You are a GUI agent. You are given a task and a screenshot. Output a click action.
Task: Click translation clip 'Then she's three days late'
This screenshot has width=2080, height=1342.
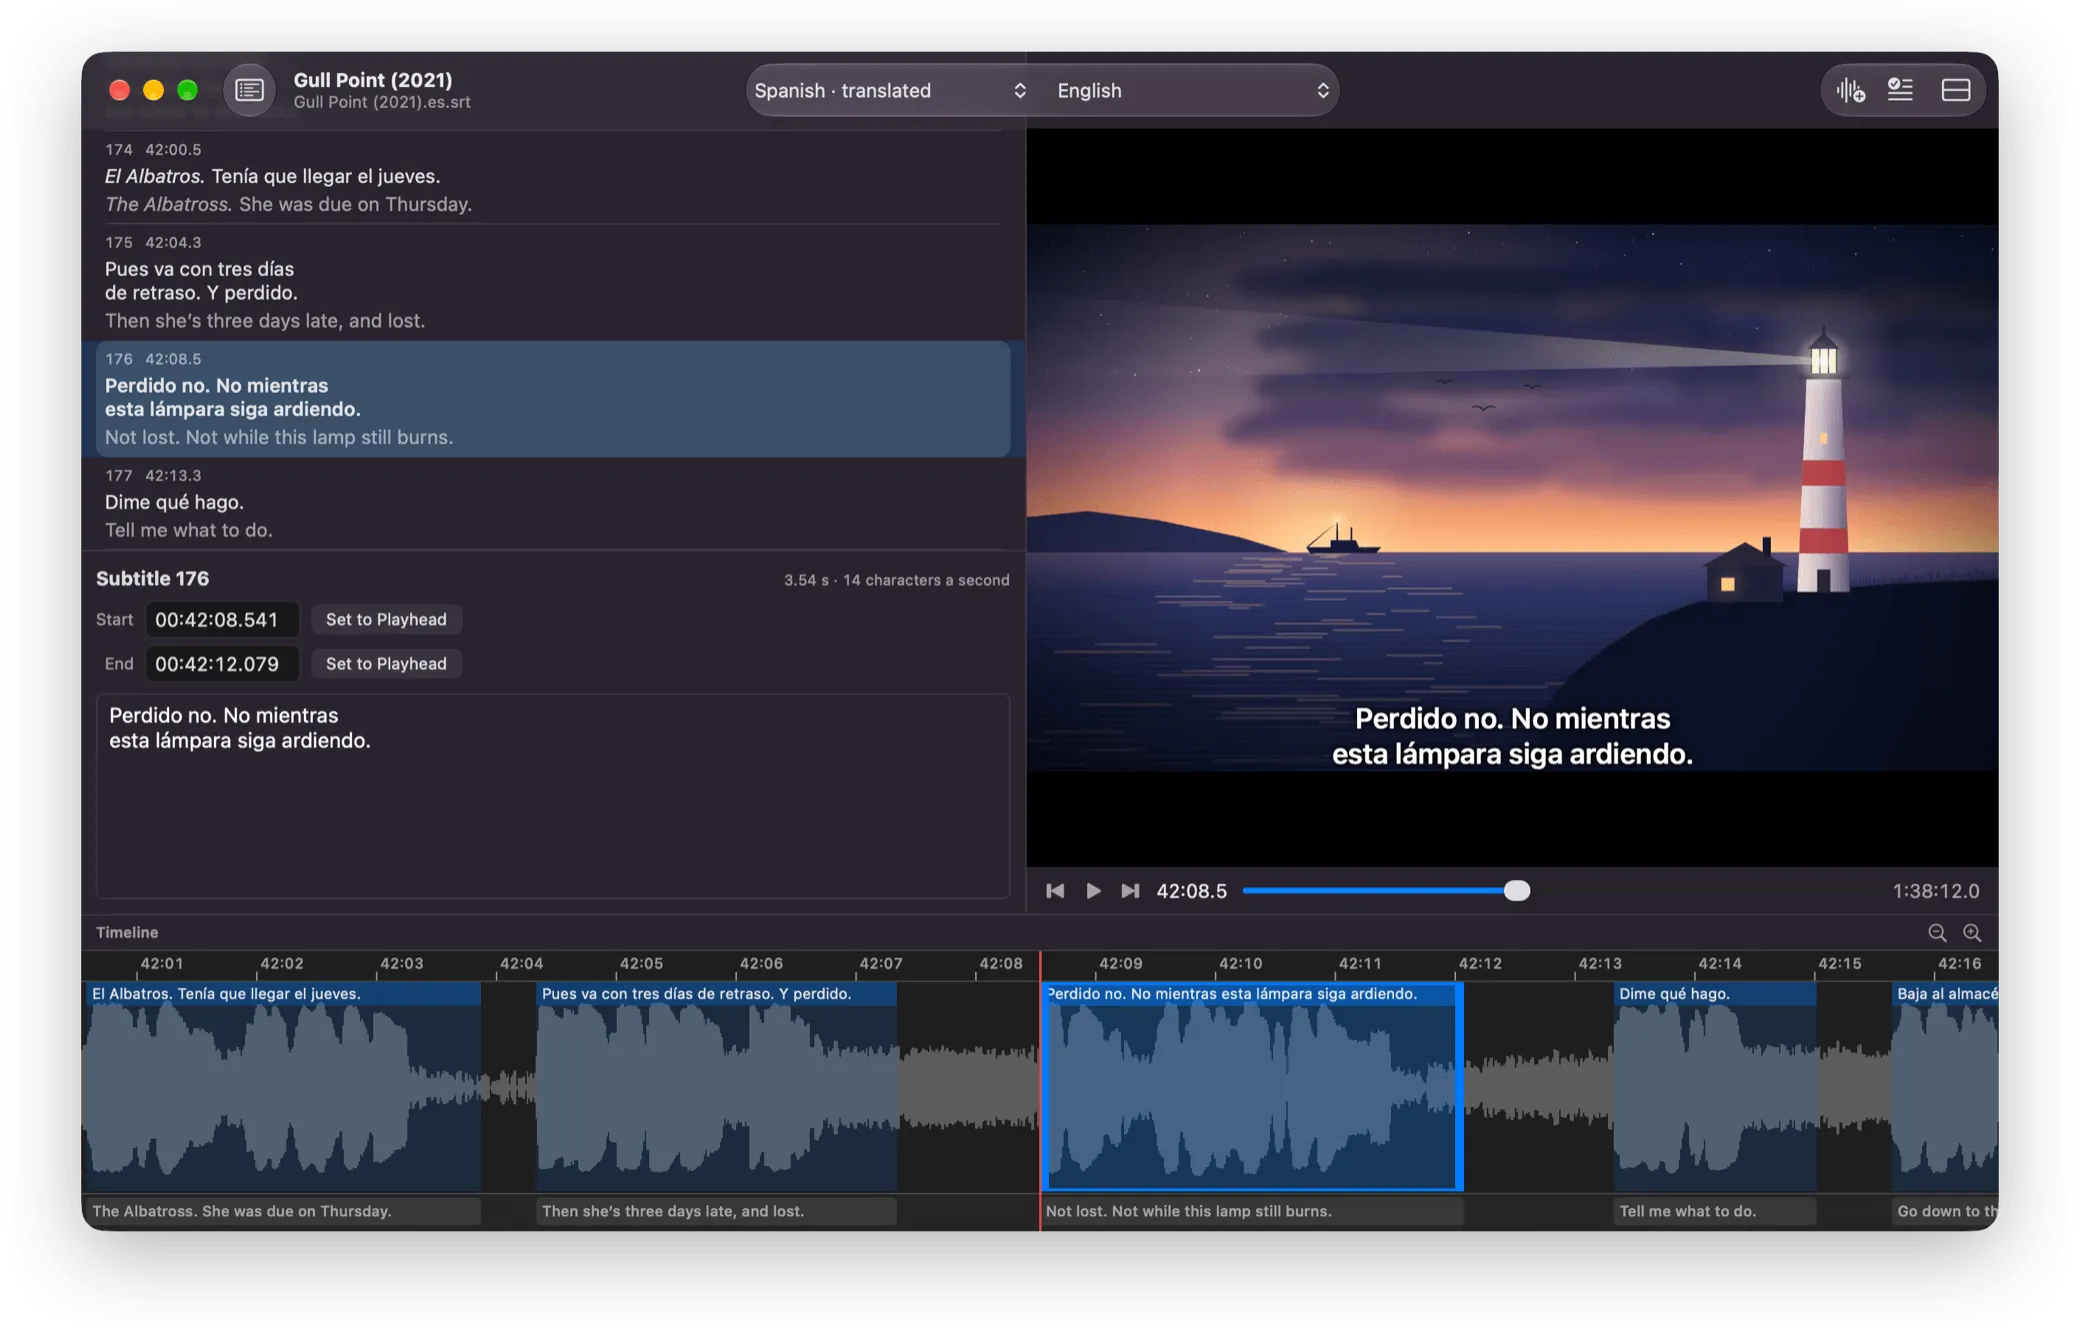[717, 1211]
